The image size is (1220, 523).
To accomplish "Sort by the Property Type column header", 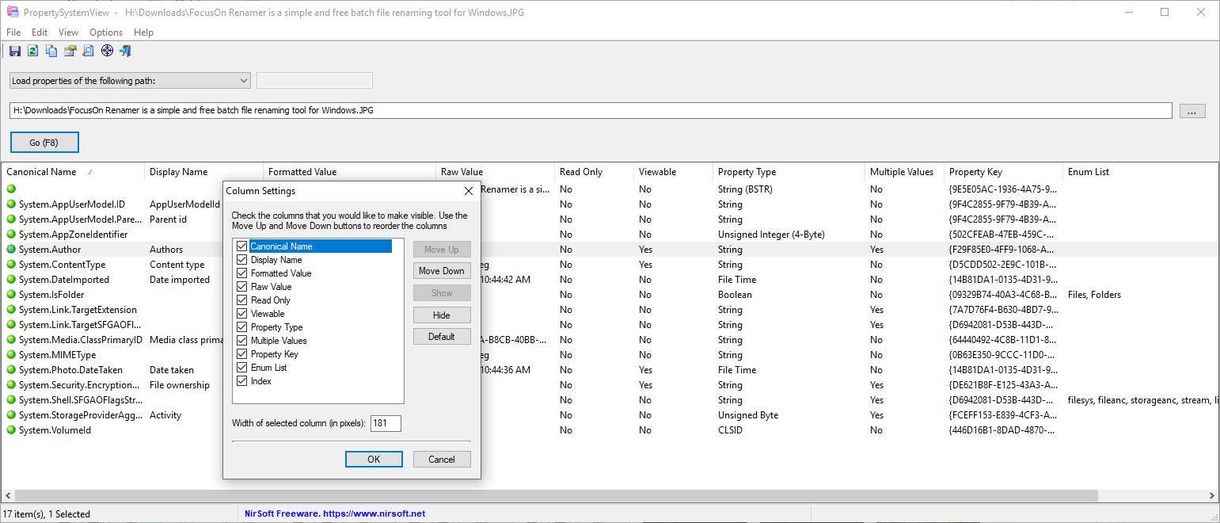I will pos(788,172).
